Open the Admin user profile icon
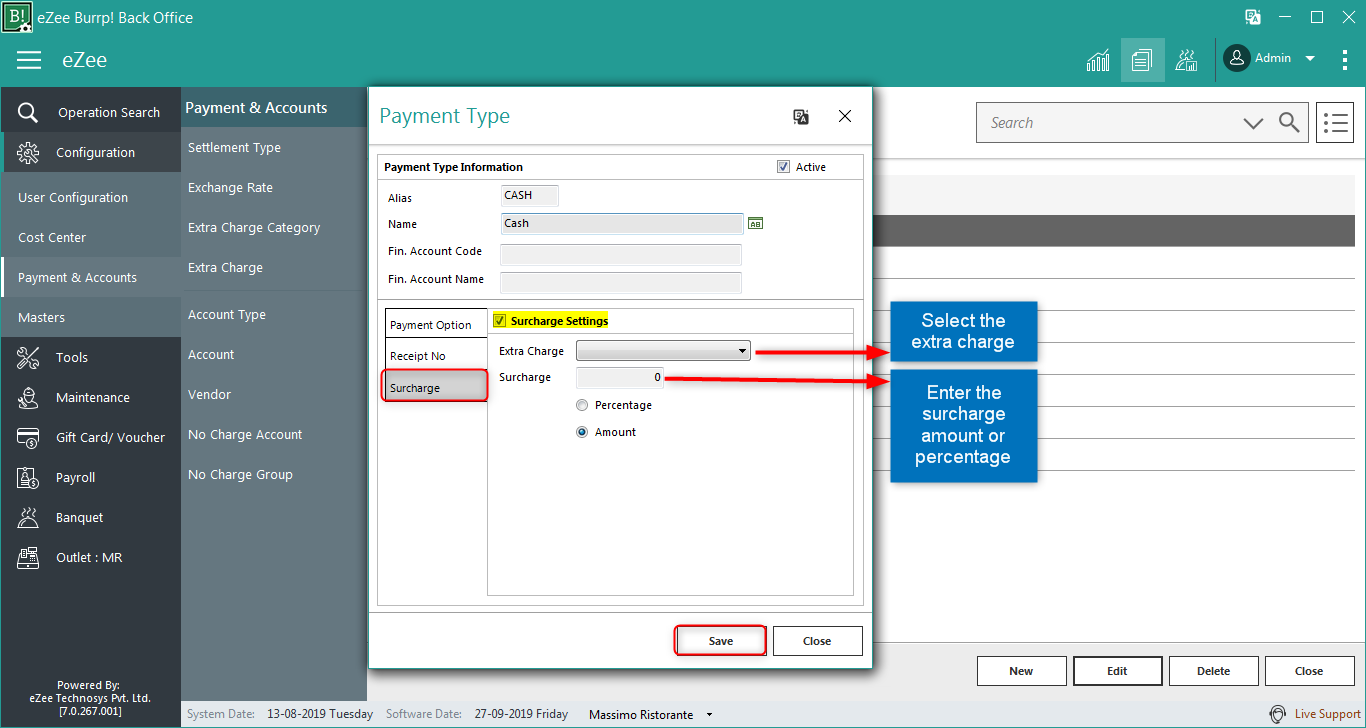 point(1237,58)
